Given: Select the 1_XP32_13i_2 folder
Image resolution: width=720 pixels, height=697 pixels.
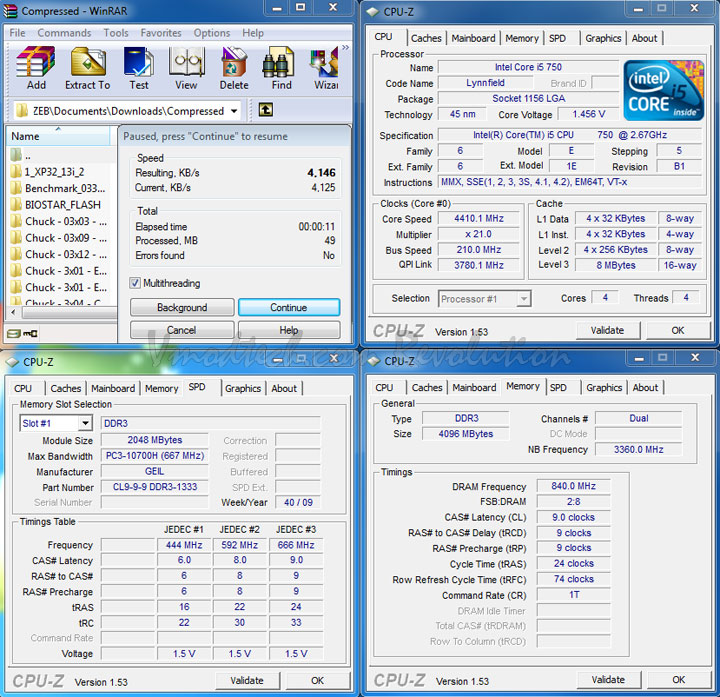Looking at the screenshot, I should [47, 172].
